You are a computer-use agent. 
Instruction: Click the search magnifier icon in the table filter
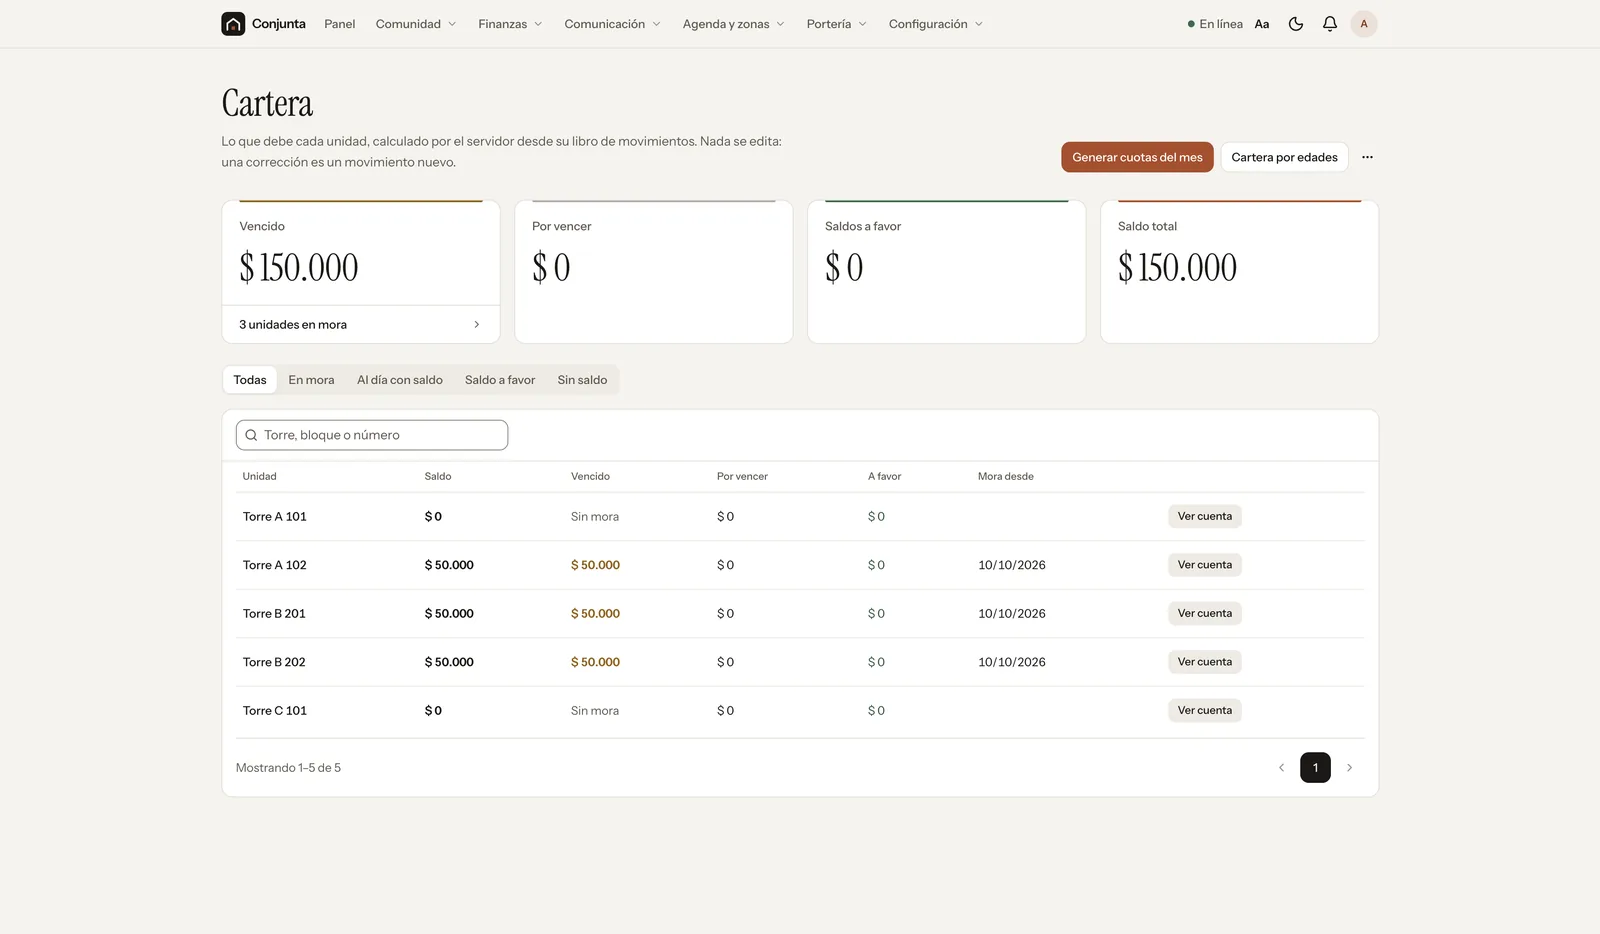[251, 435]
